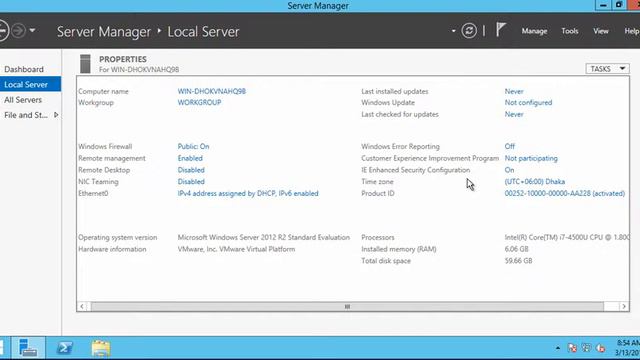Screen dimensions: 640x360
Task: Expand the File and Storage arrow
Action: pyautogui.click(x=56, y=115)
